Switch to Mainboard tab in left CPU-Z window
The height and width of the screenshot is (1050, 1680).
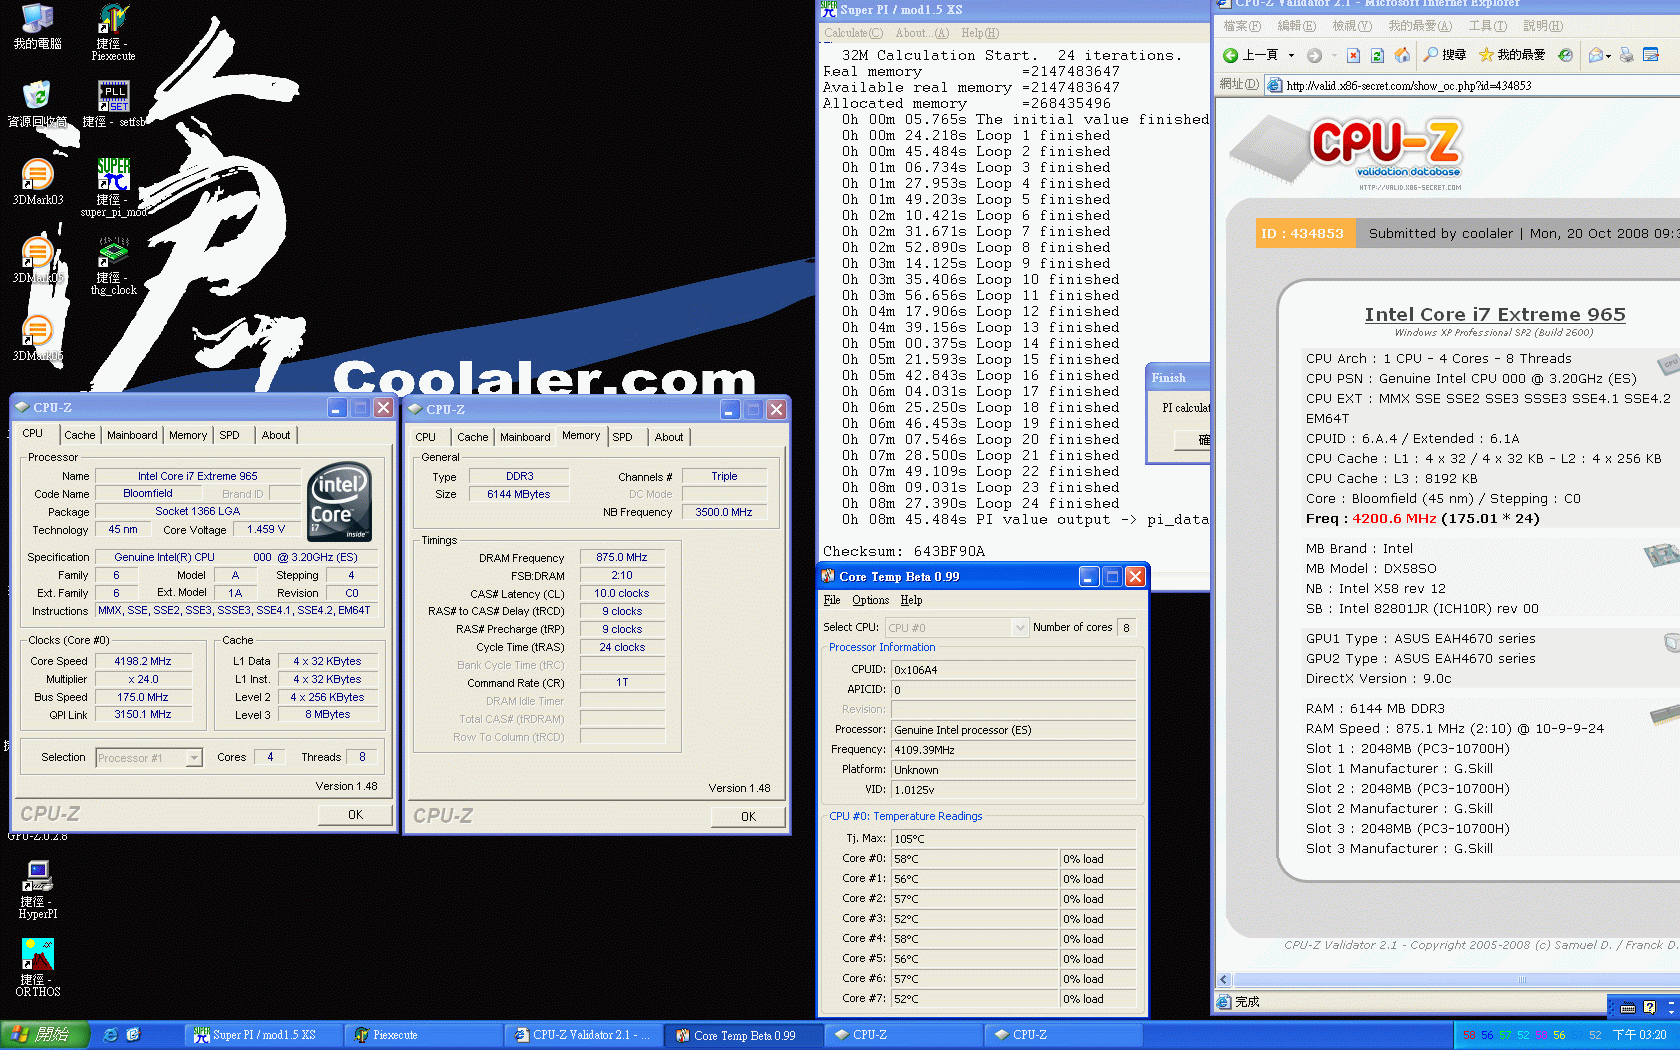click(x=132, y=435)
